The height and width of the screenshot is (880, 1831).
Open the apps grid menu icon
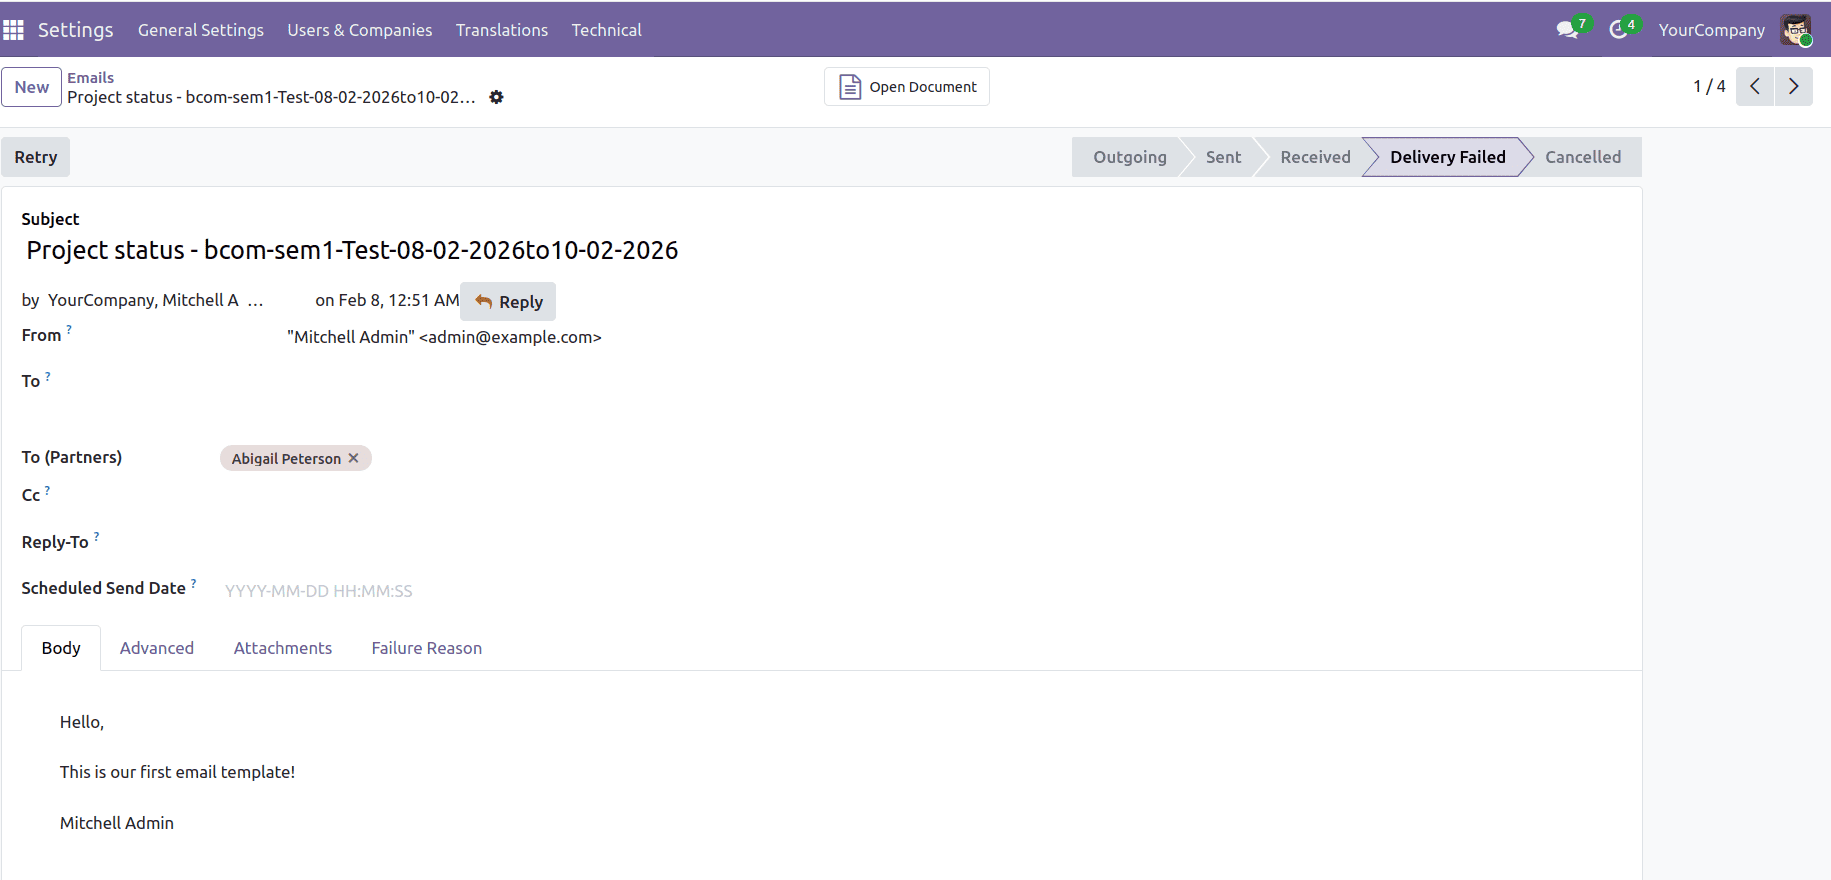pyautogui.click(x=13, y=30)
